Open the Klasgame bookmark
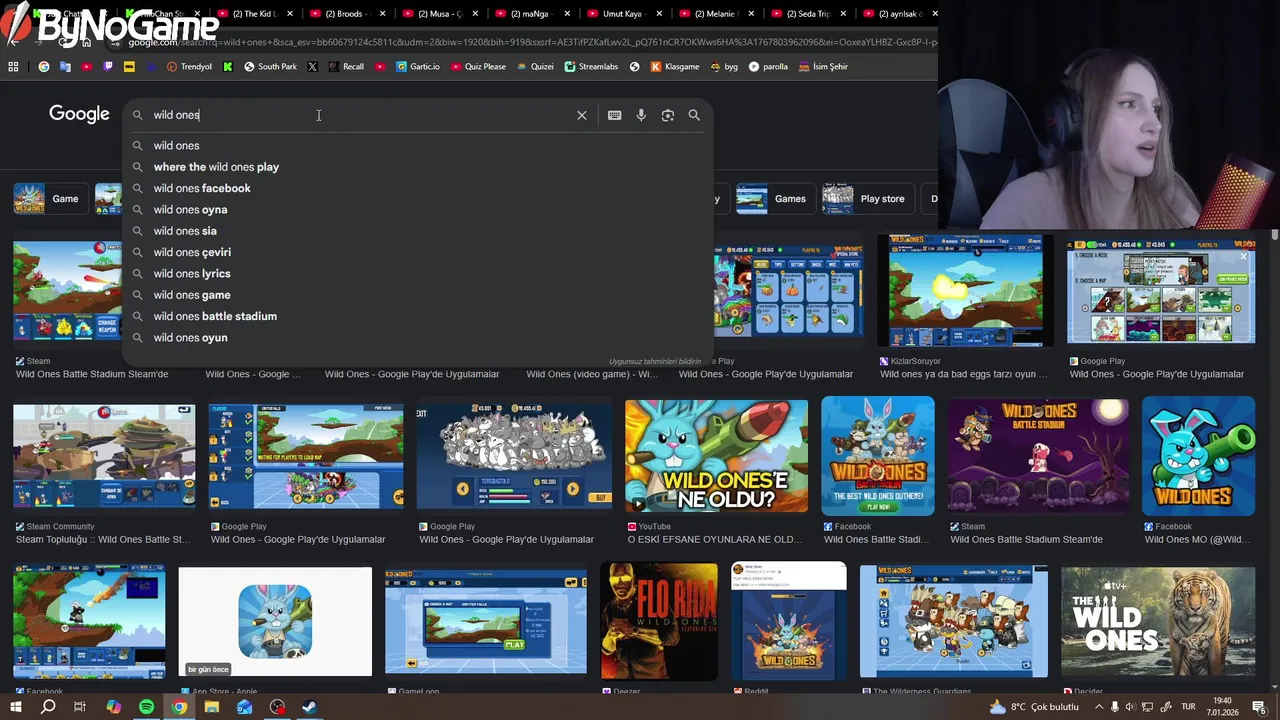1280x720 pixels. (675, 67)
